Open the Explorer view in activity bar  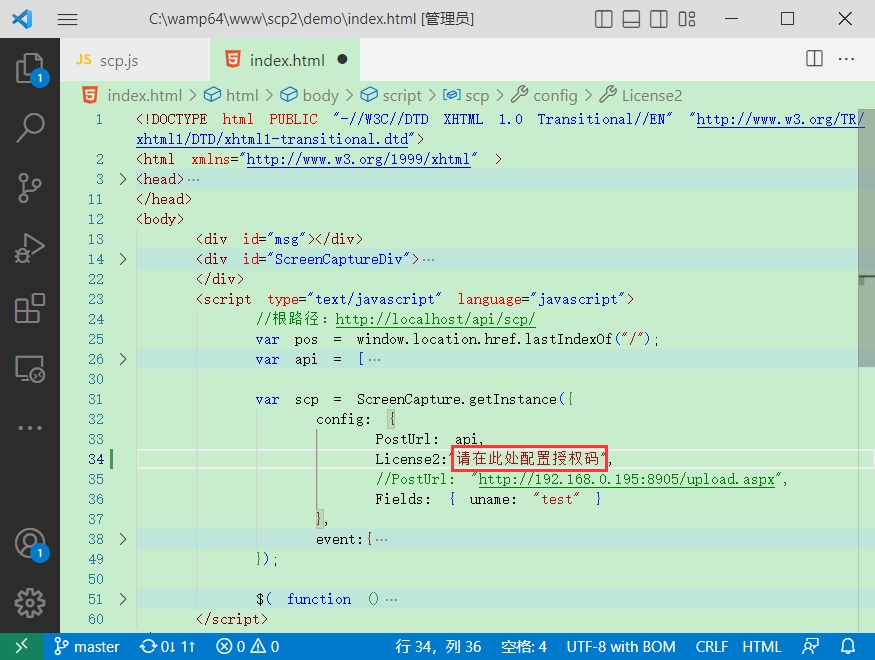(29, 68)
